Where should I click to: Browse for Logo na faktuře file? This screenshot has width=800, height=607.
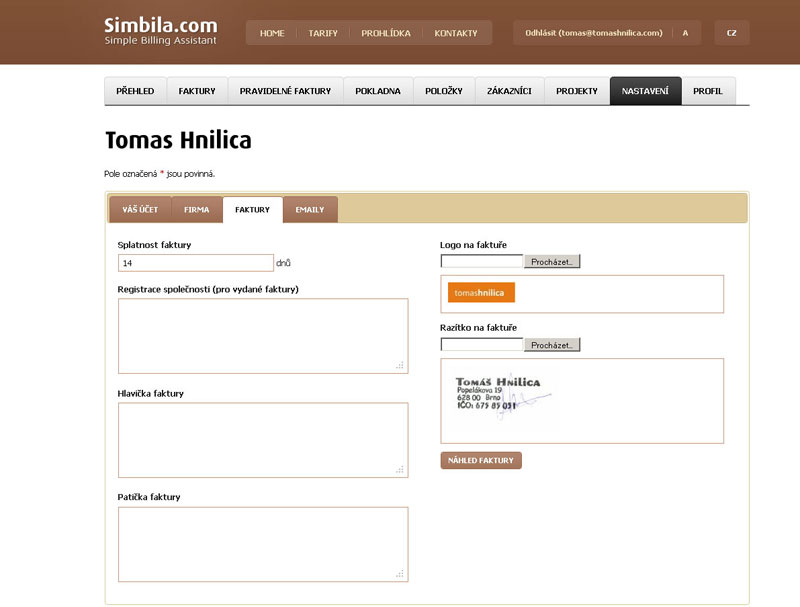(551, 262)
